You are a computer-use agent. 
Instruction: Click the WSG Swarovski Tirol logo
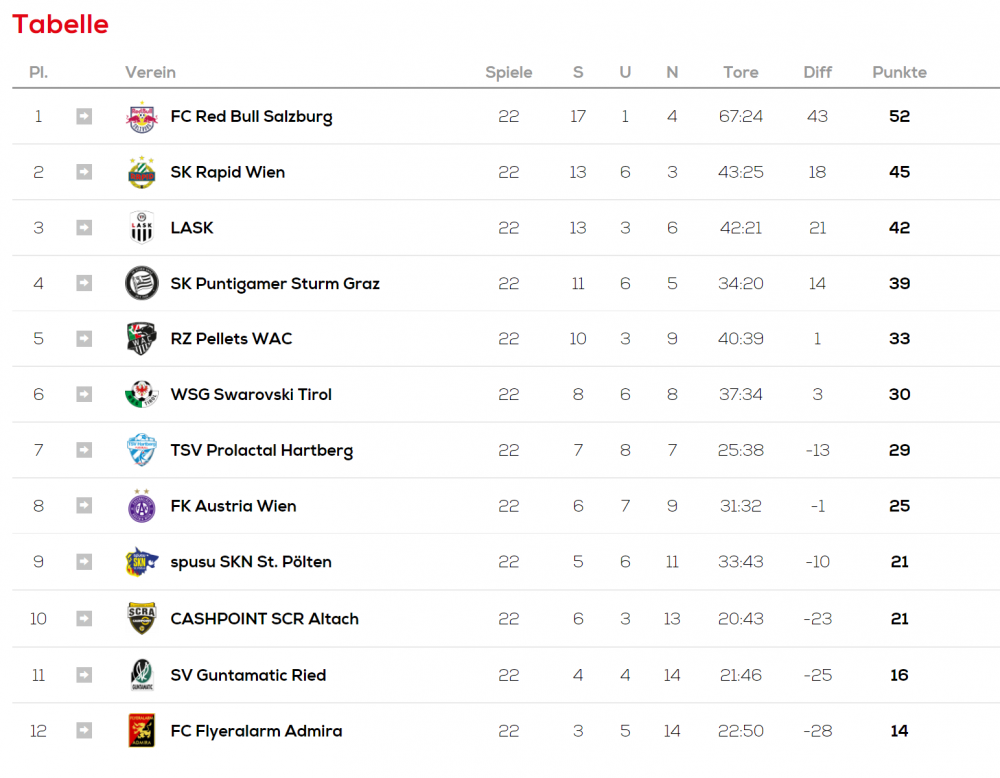[142, 394]
